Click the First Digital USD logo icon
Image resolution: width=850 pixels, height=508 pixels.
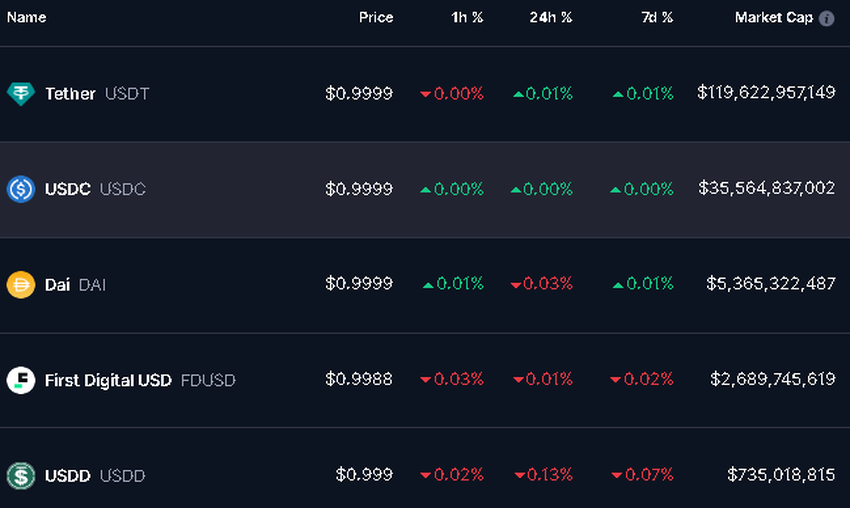pos(20,380)
